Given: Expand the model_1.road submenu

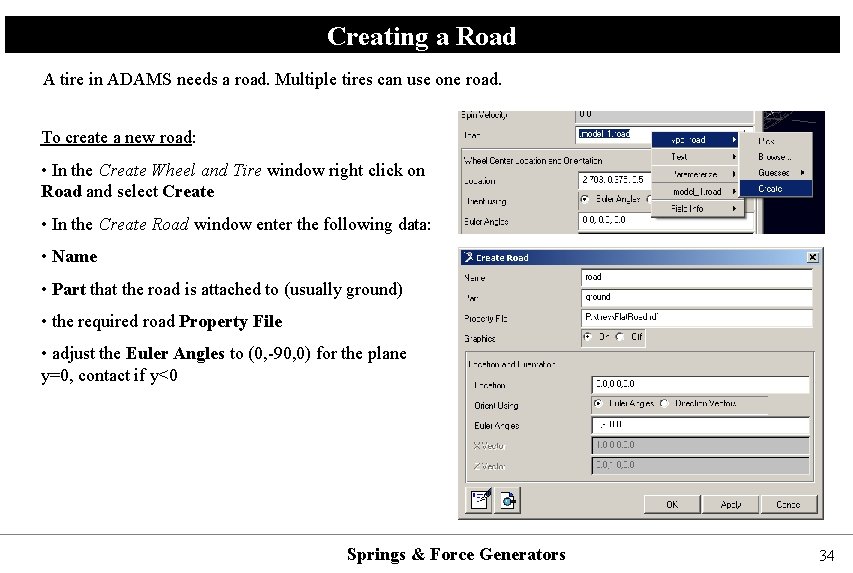Looking at the screenshot, I should pos(695,192).
